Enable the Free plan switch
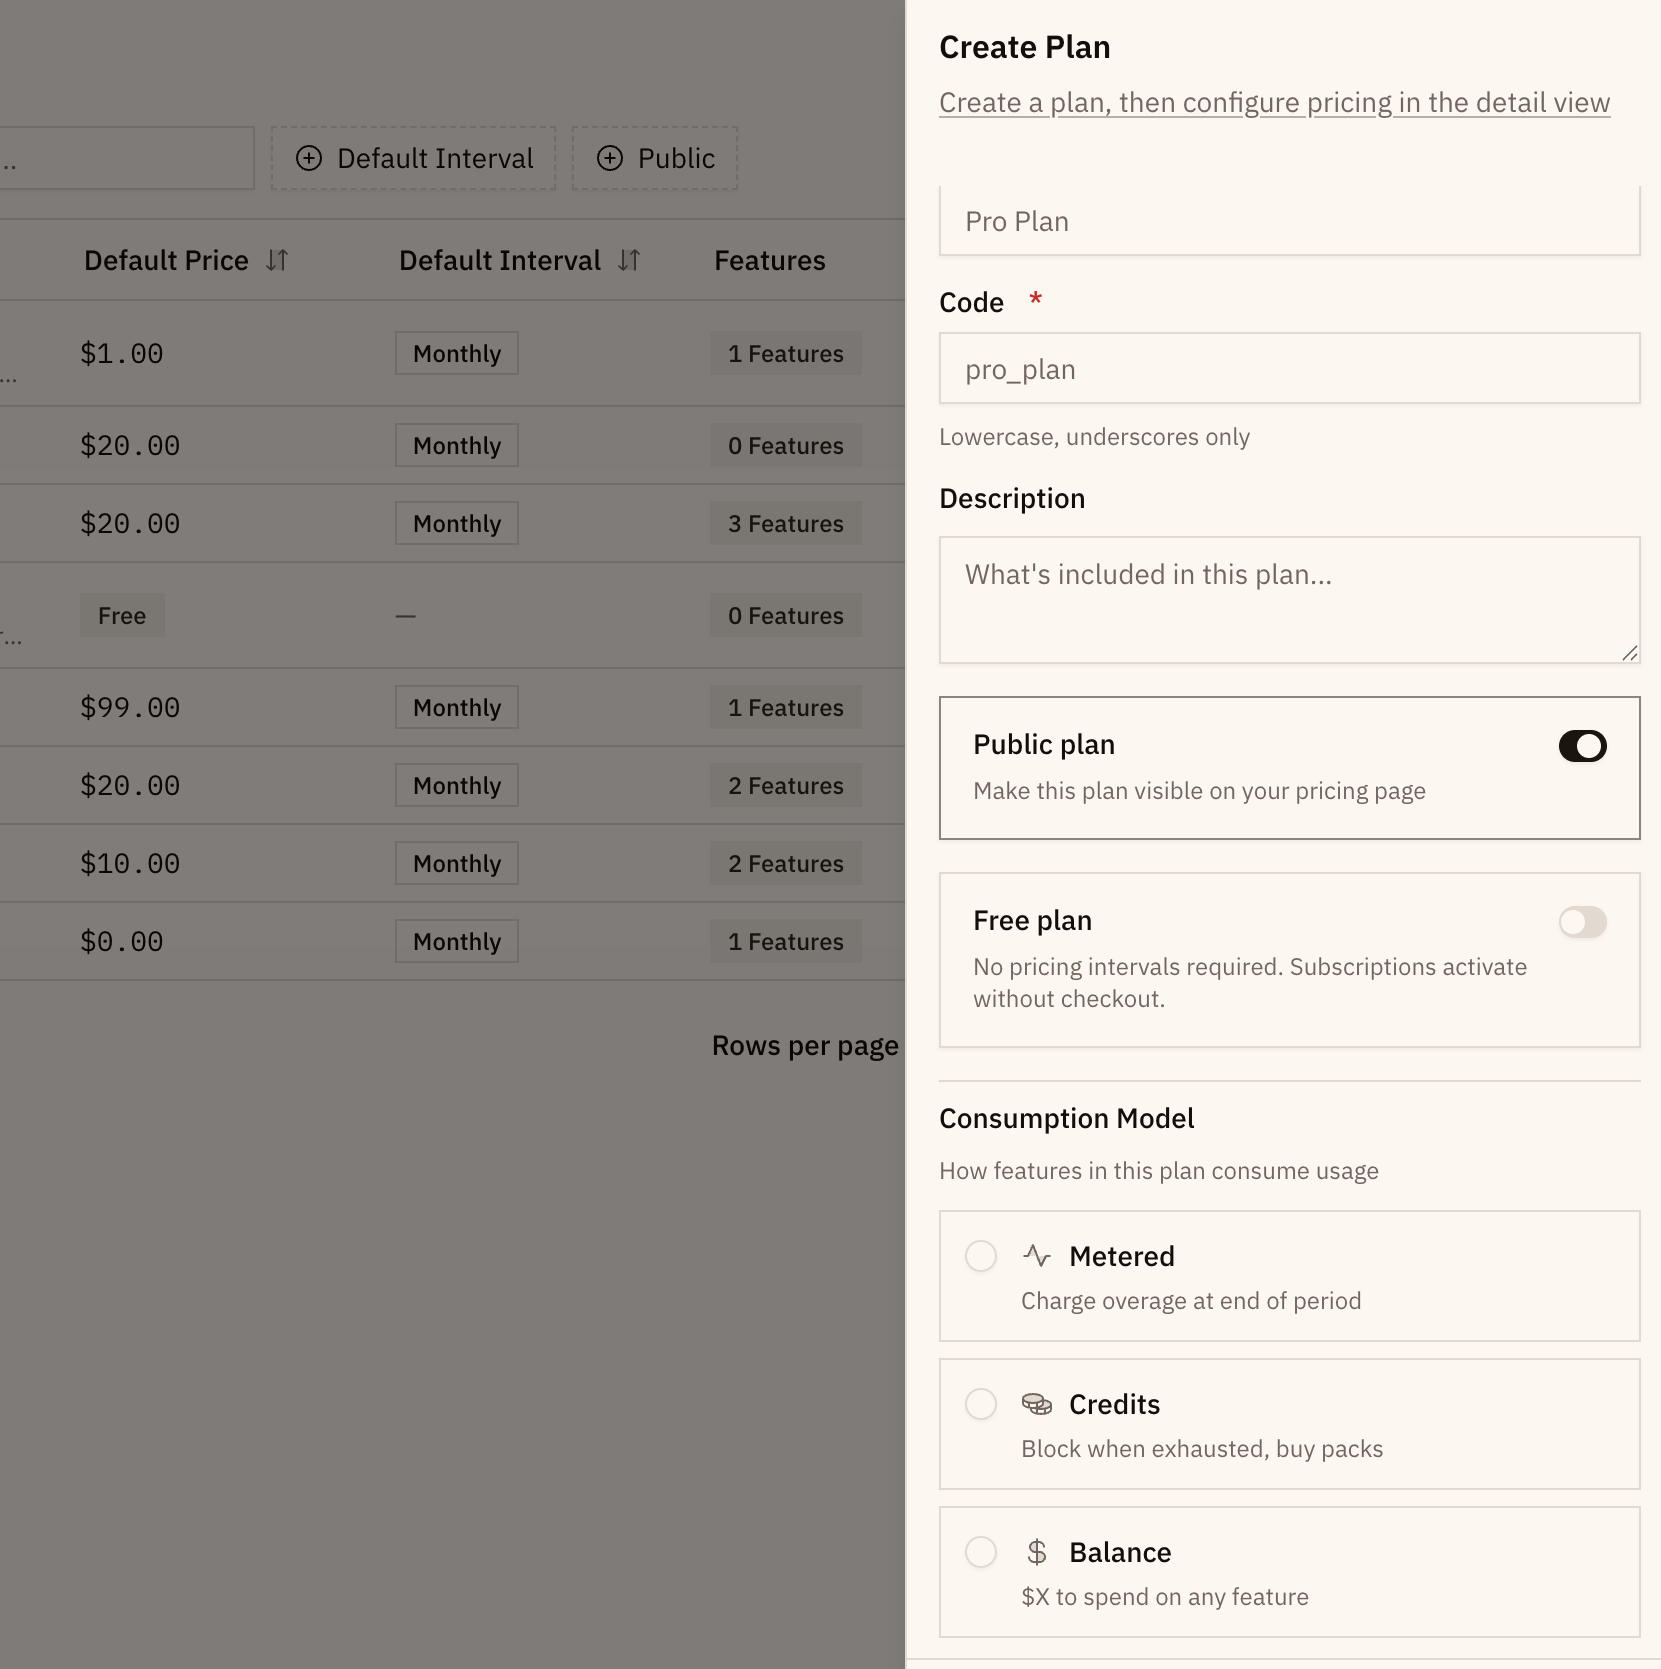 (x=1582, y=922)
